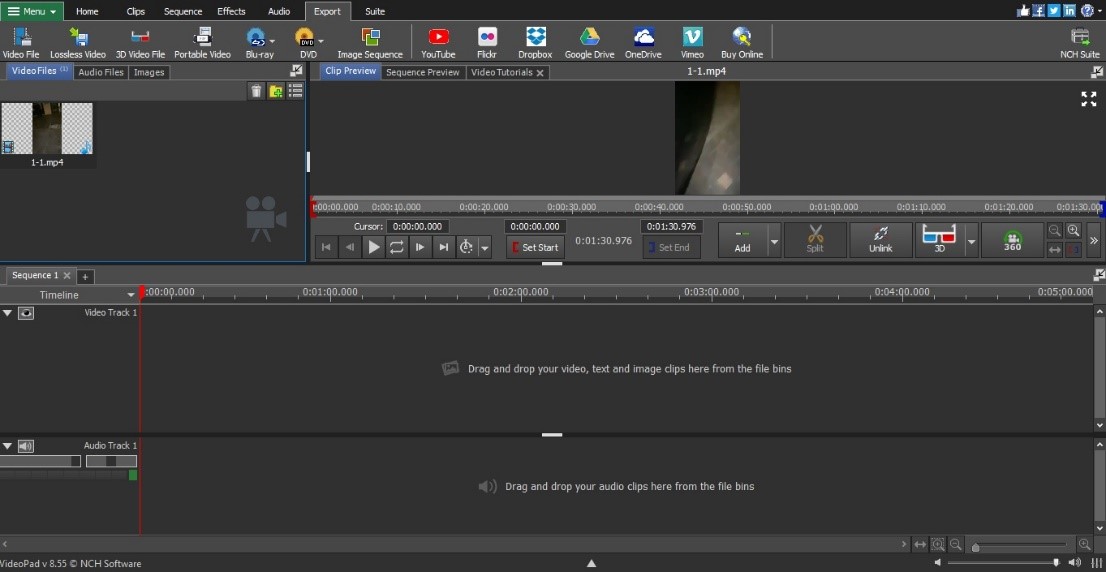This screenshot has height=572, width=1106.
Task: Undock the clip bin panel
Action: (x=297, y=71)
